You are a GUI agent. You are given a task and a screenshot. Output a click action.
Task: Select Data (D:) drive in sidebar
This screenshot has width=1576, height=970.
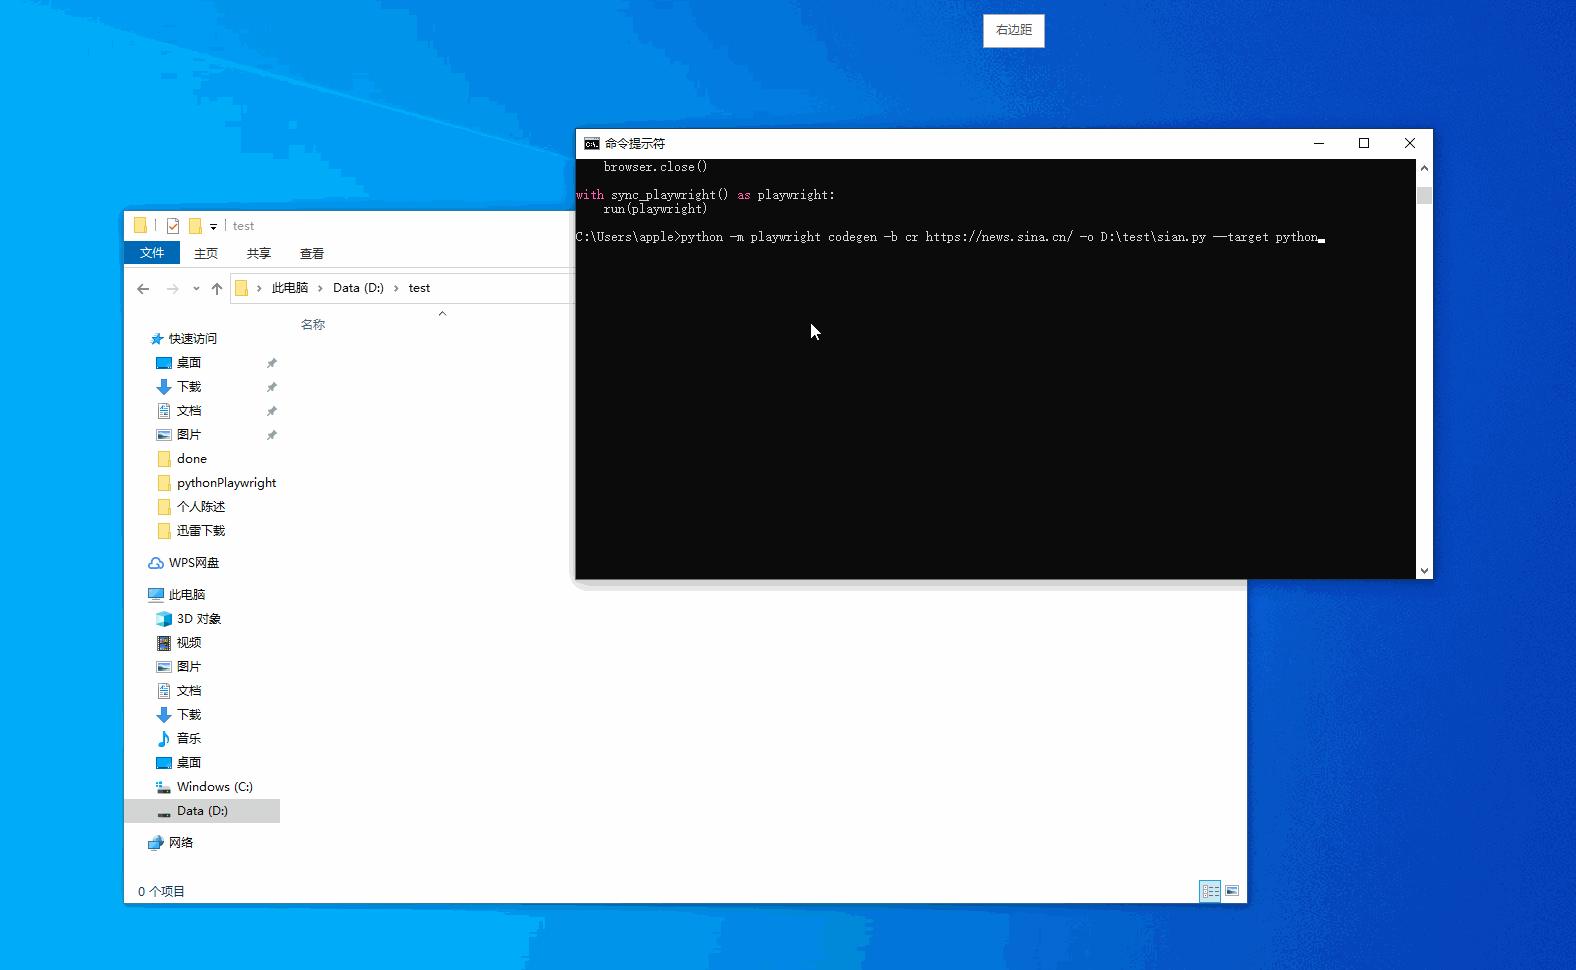pos(202,811)
